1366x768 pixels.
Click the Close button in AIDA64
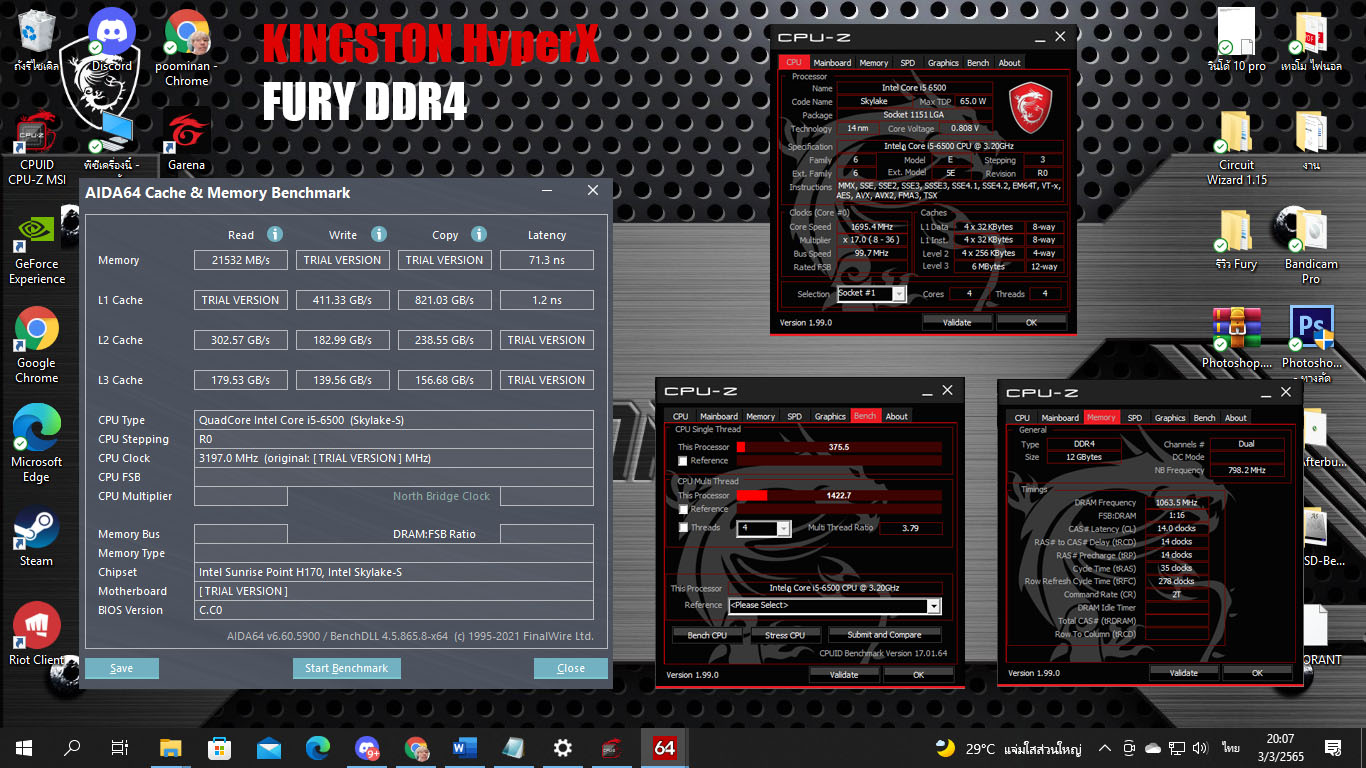point(571,668)
